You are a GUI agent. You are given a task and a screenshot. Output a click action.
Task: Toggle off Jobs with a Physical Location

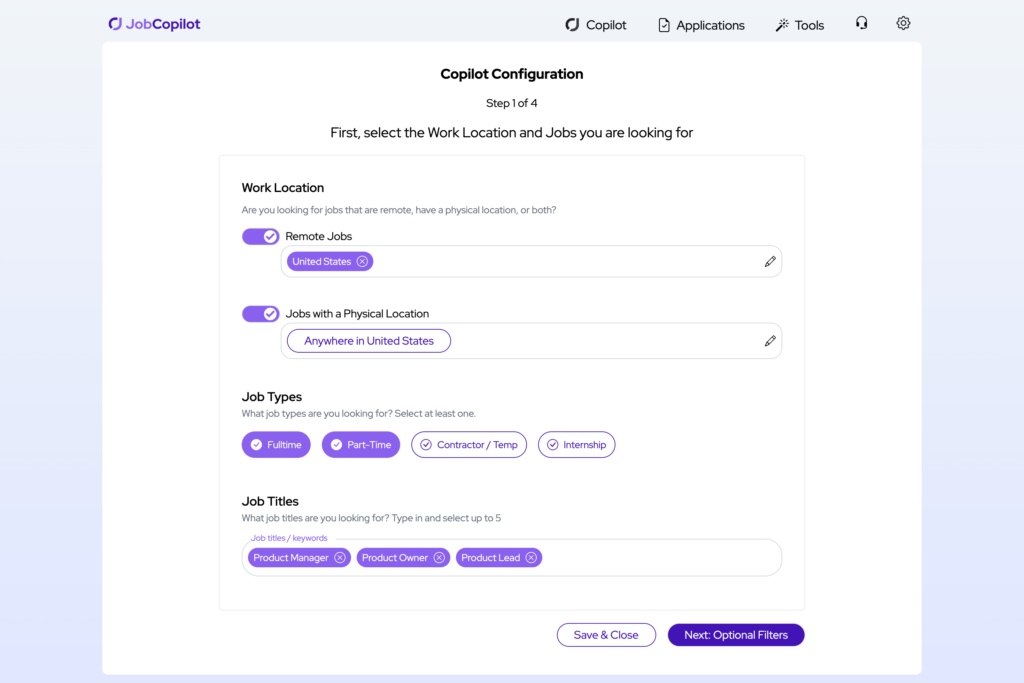point(260,313)
